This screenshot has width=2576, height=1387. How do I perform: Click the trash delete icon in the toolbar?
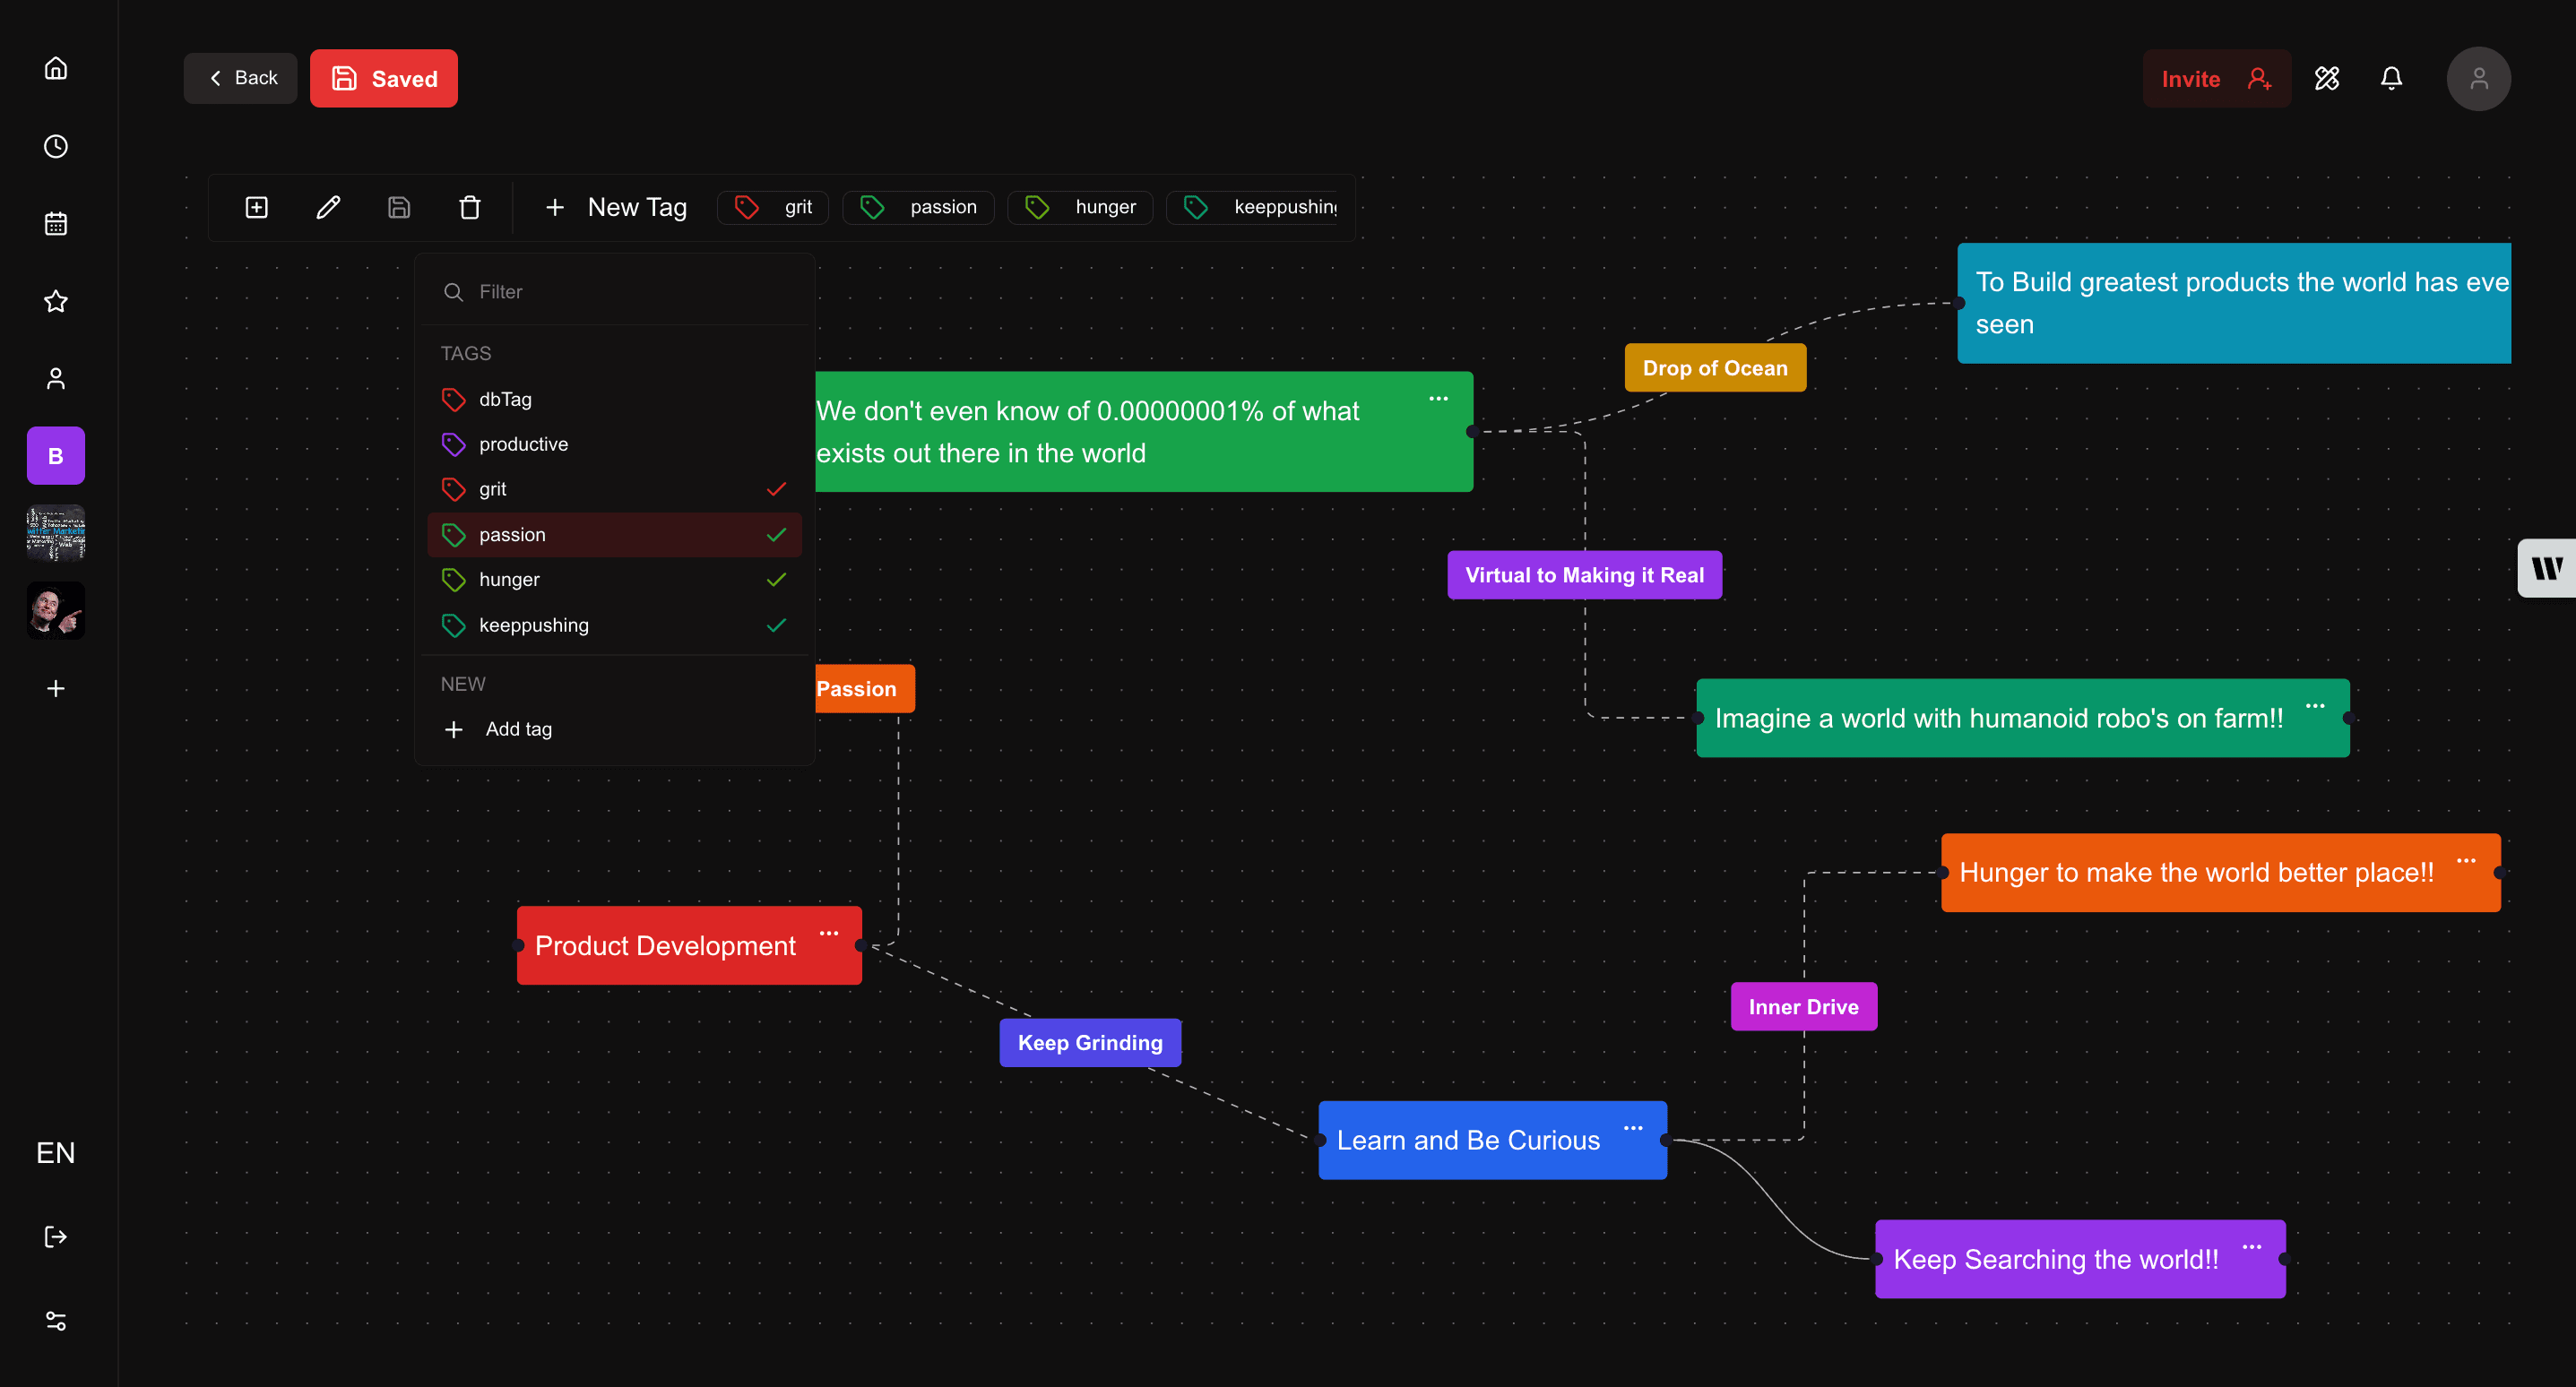470,207
